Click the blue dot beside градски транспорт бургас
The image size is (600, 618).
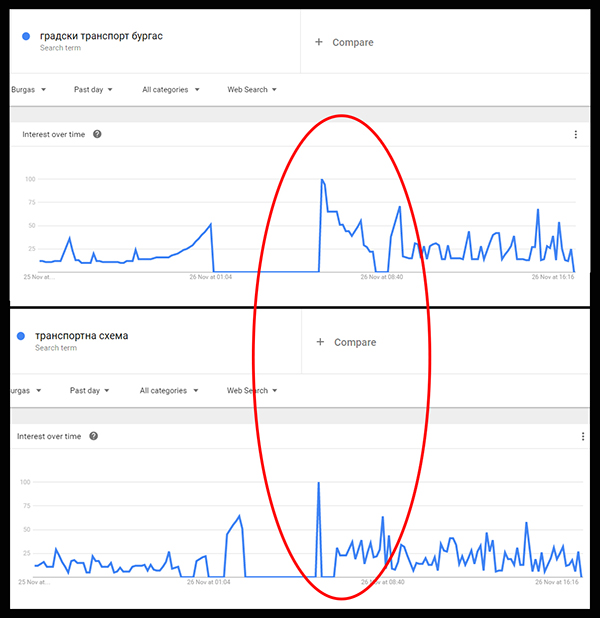pyautogui.click(x=26, y=36)
